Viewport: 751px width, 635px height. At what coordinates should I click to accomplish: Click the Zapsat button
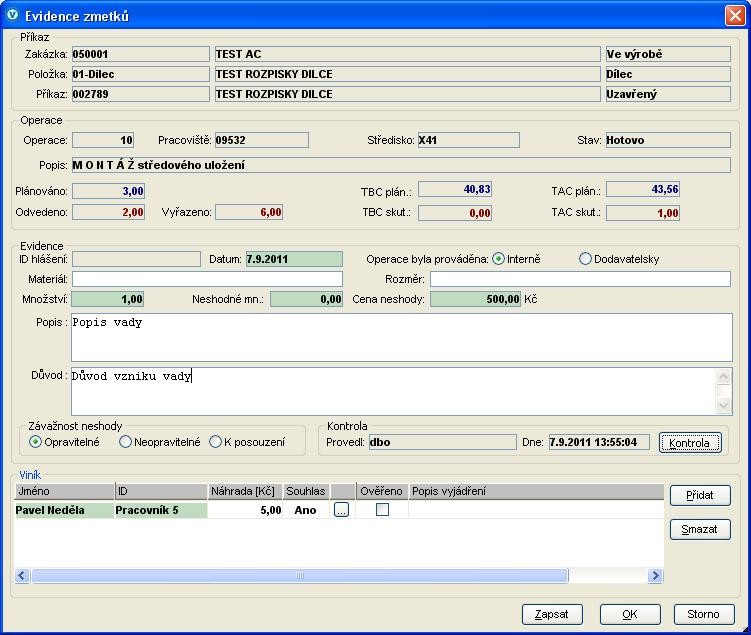tap(552, 614)
